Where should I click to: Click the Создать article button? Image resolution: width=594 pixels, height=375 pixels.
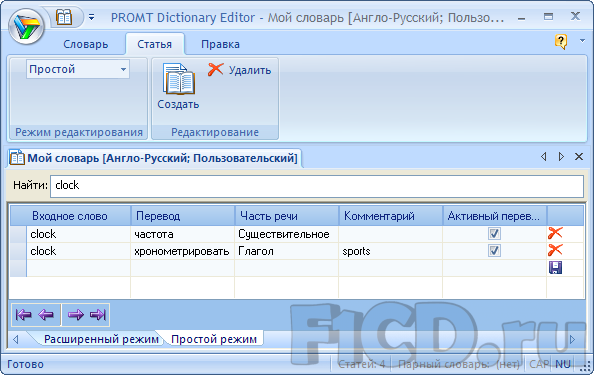[178, 87]
